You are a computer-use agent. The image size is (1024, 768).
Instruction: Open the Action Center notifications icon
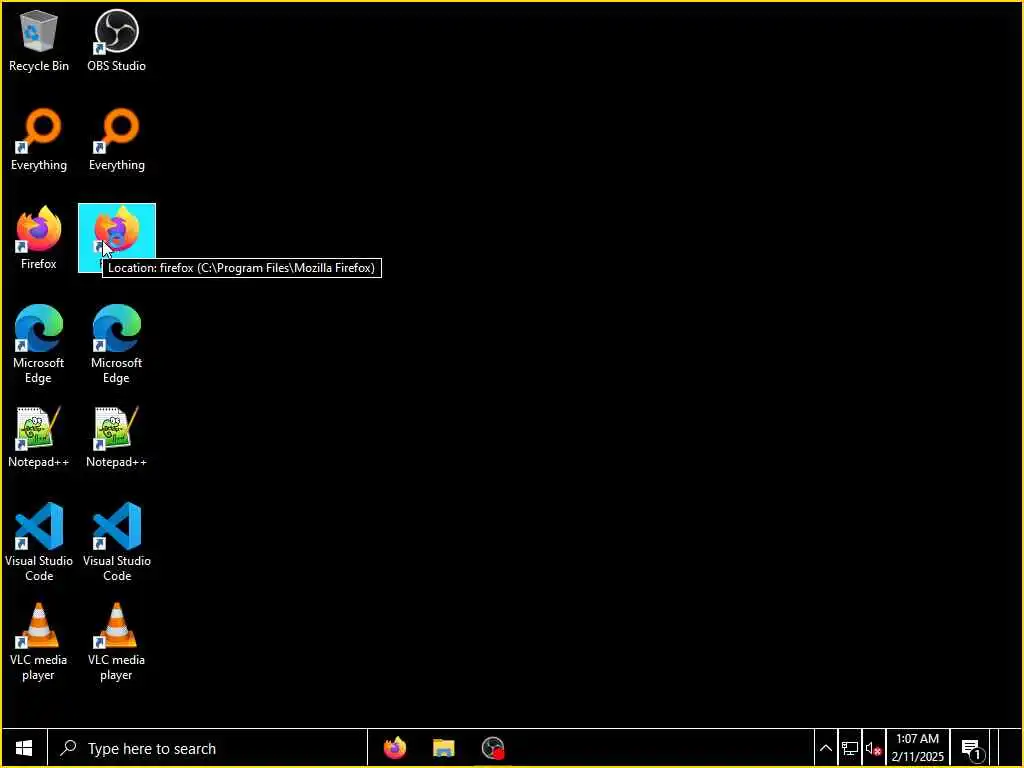click(x=971, y=748)
